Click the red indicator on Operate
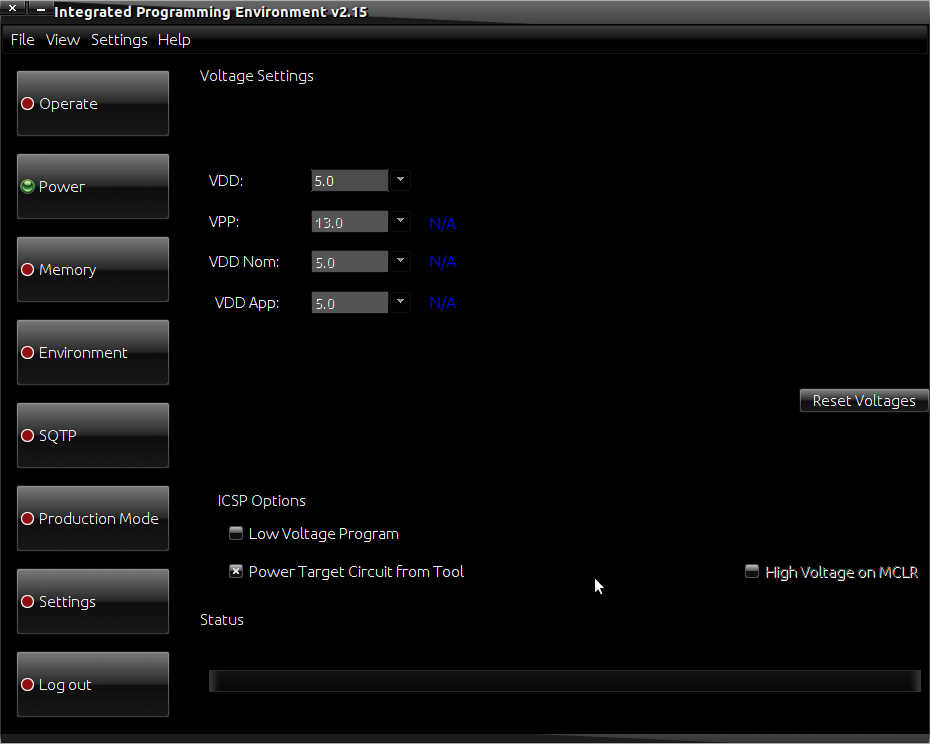930x744 pixels. coord(27,103)
